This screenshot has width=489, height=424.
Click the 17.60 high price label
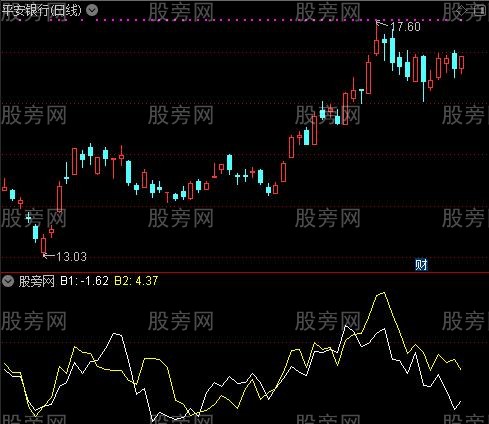(x=405, y=27)
